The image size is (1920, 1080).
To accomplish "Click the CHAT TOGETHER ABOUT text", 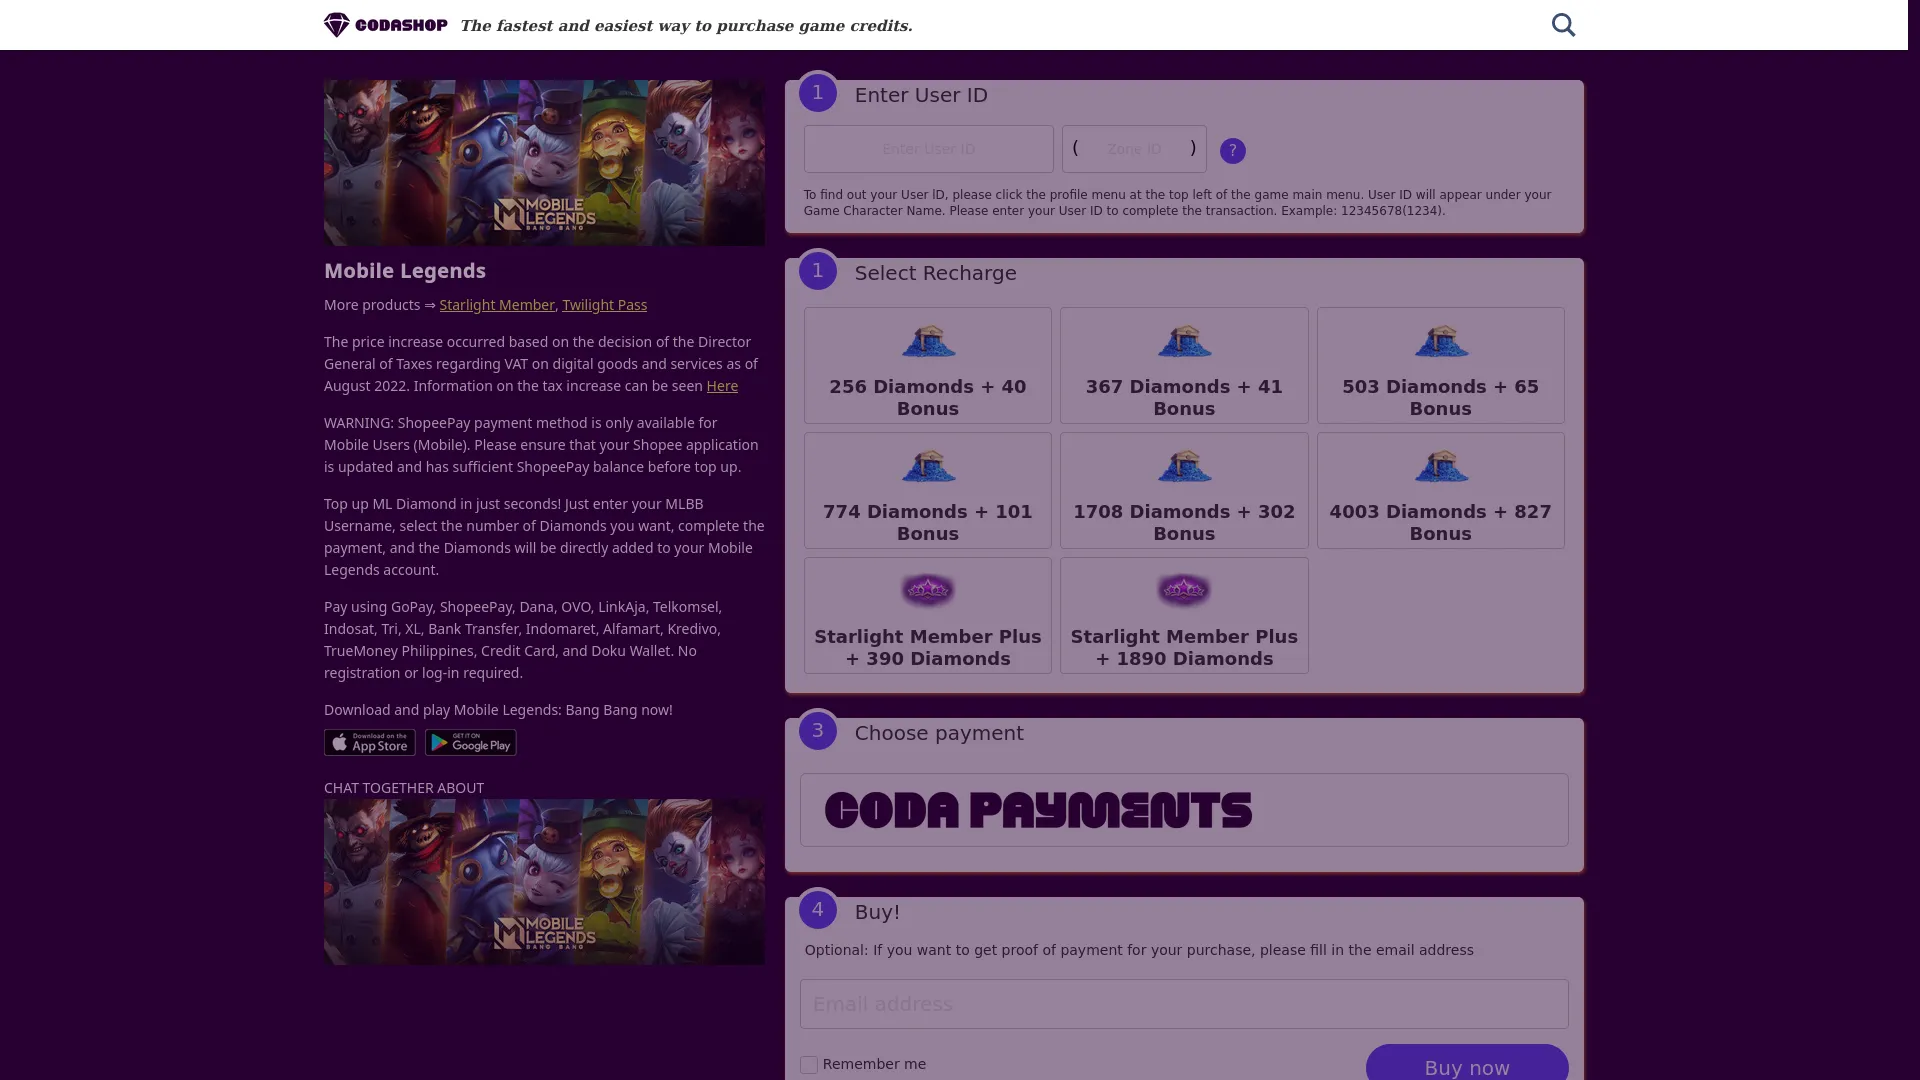I will 404,788.
